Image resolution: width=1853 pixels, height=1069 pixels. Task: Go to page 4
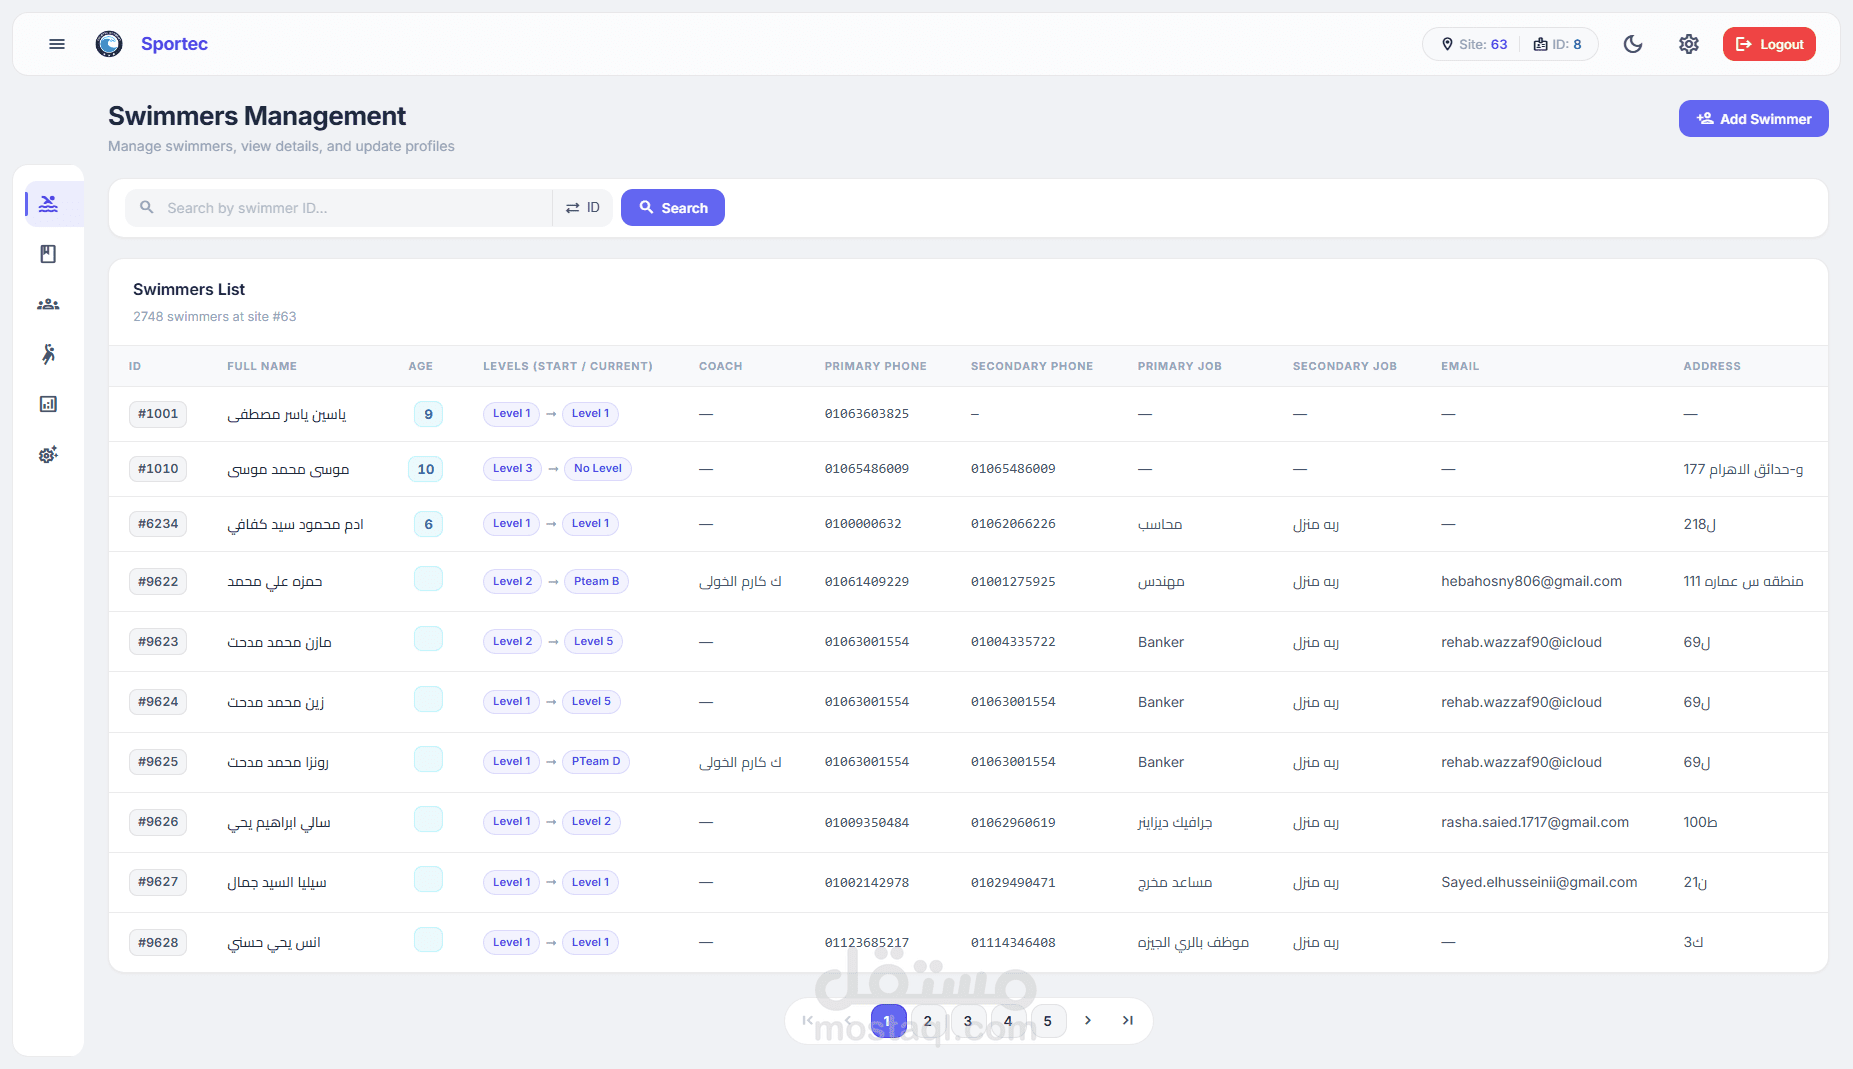pyautogui.click(x=1008, y=1021)
